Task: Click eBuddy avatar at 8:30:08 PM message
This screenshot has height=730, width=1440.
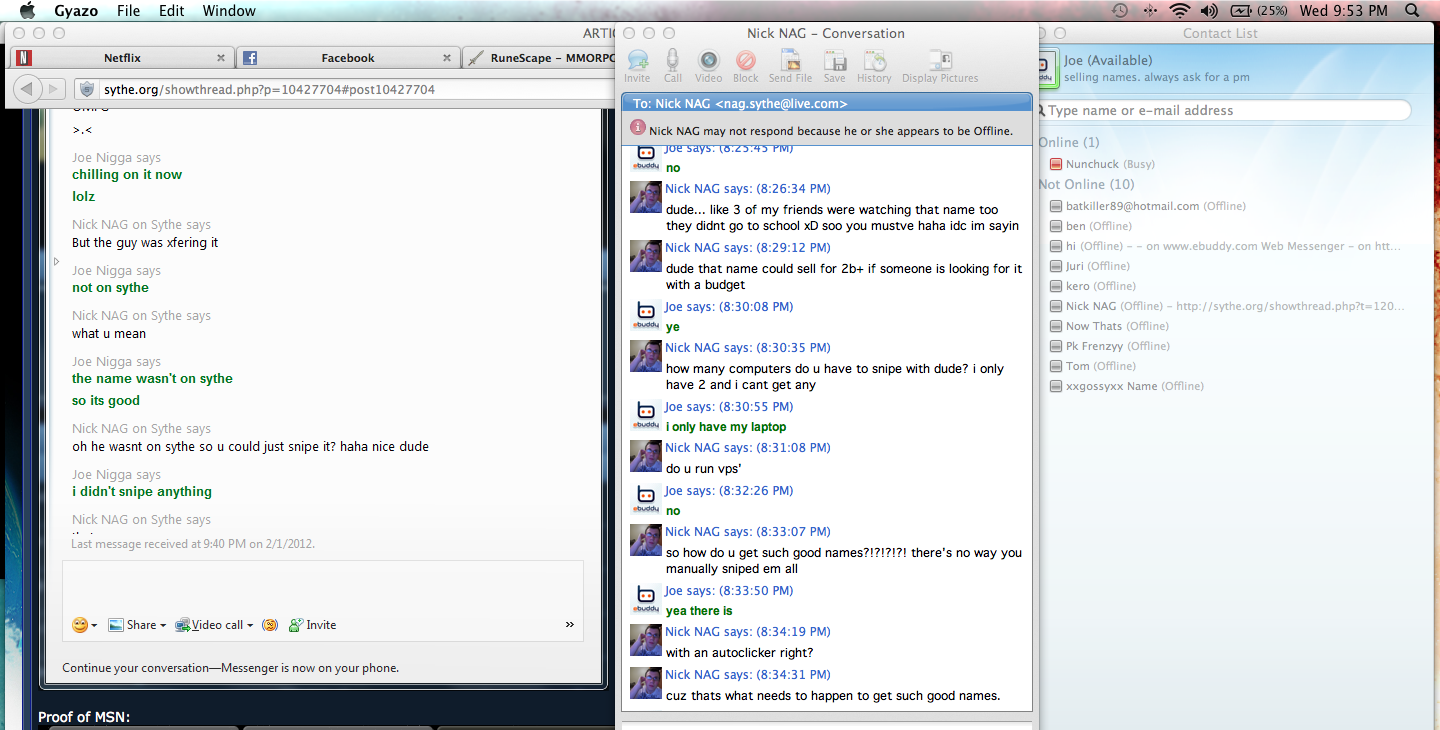Action: point(646,315)
